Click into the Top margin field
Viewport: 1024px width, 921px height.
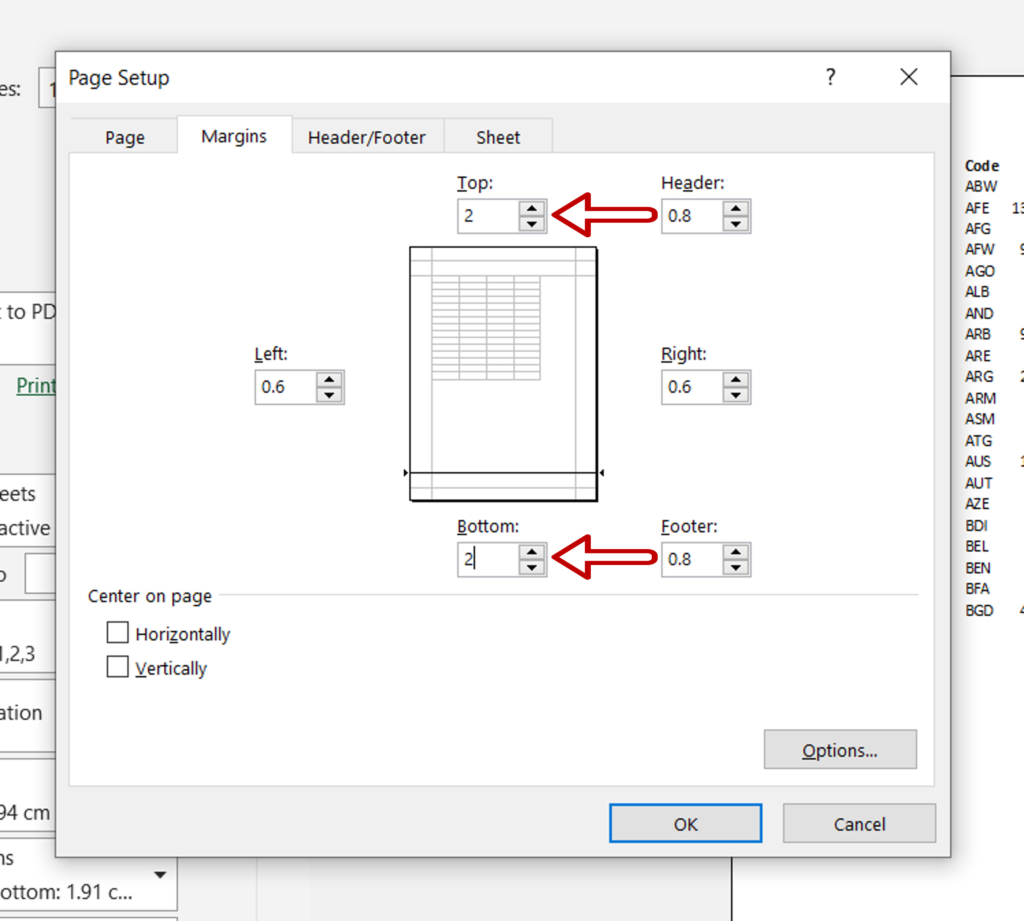[488, 216]
